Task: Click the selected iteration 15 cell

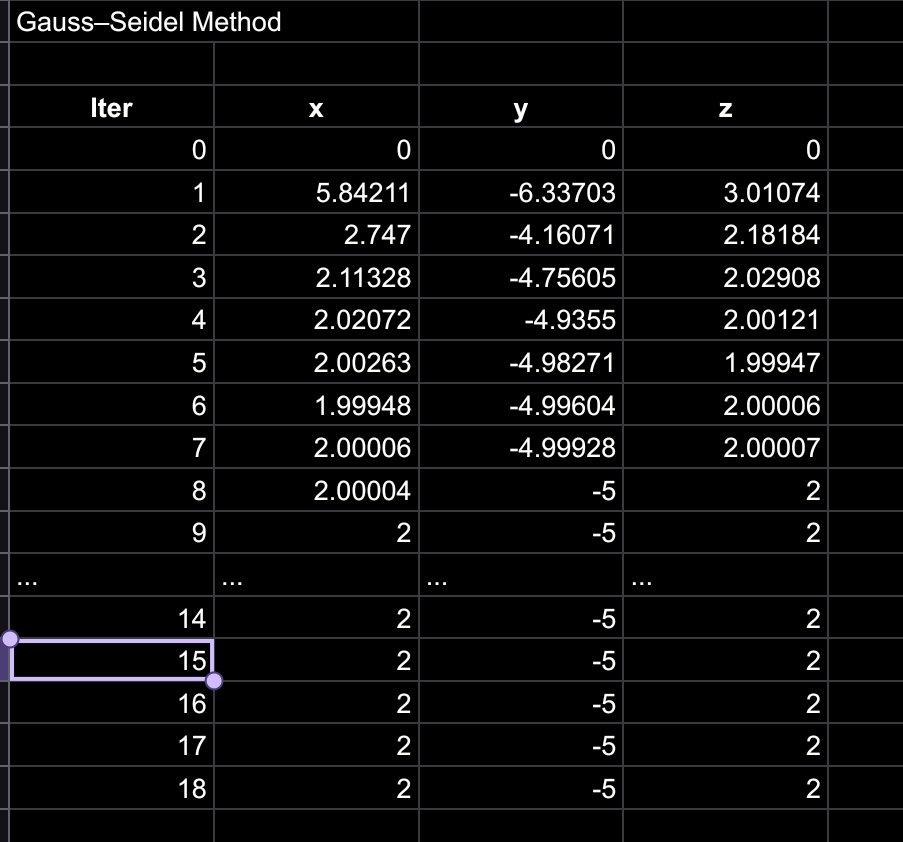Action: coord(111,660)
